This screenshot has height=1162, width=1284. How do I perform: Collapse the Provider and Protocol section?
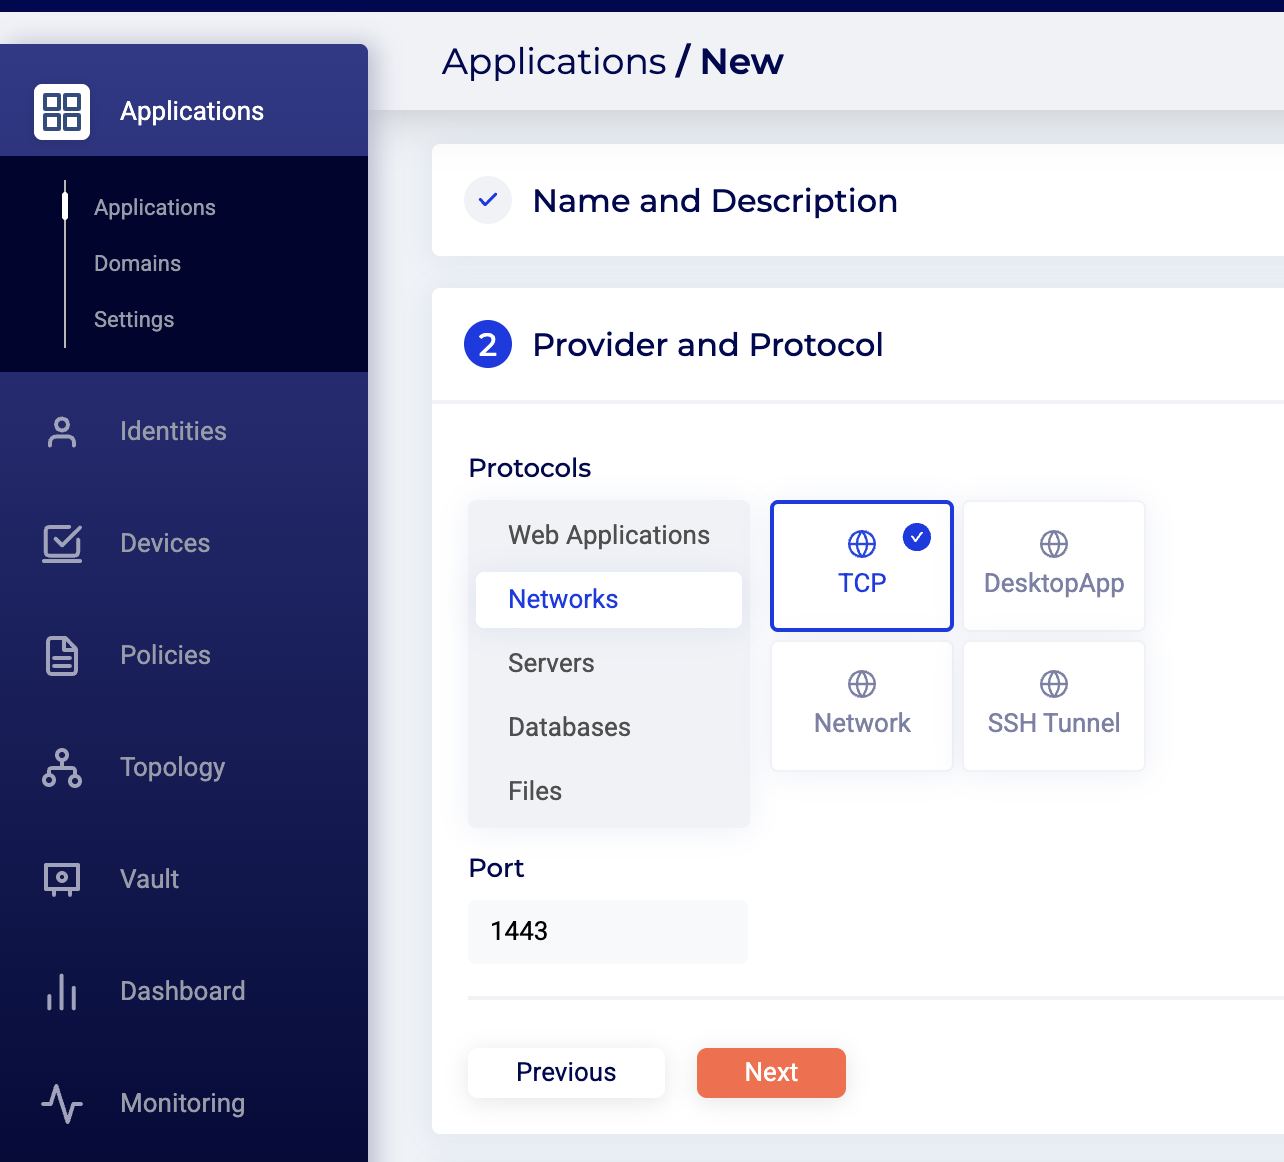point(707,345)
